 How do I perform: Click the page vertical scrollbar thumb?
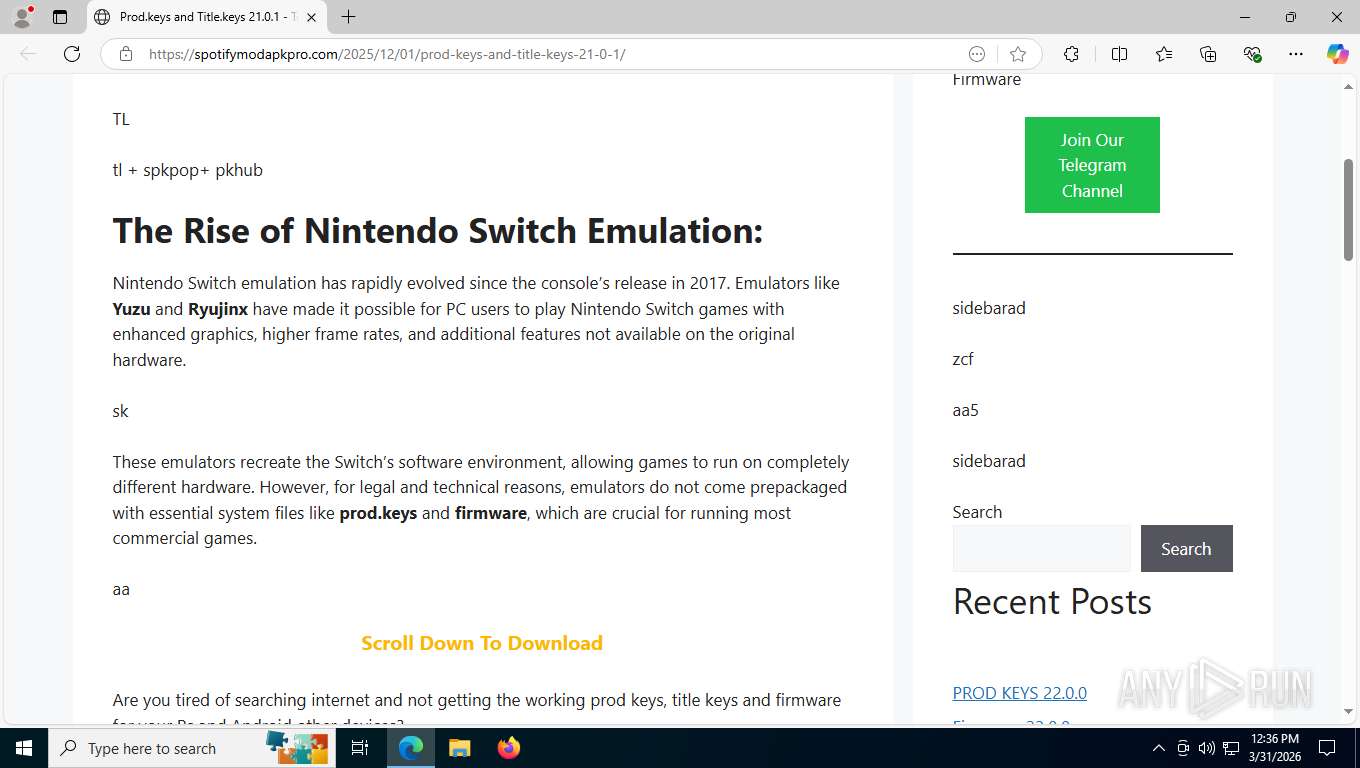(x=1348, y=210)
